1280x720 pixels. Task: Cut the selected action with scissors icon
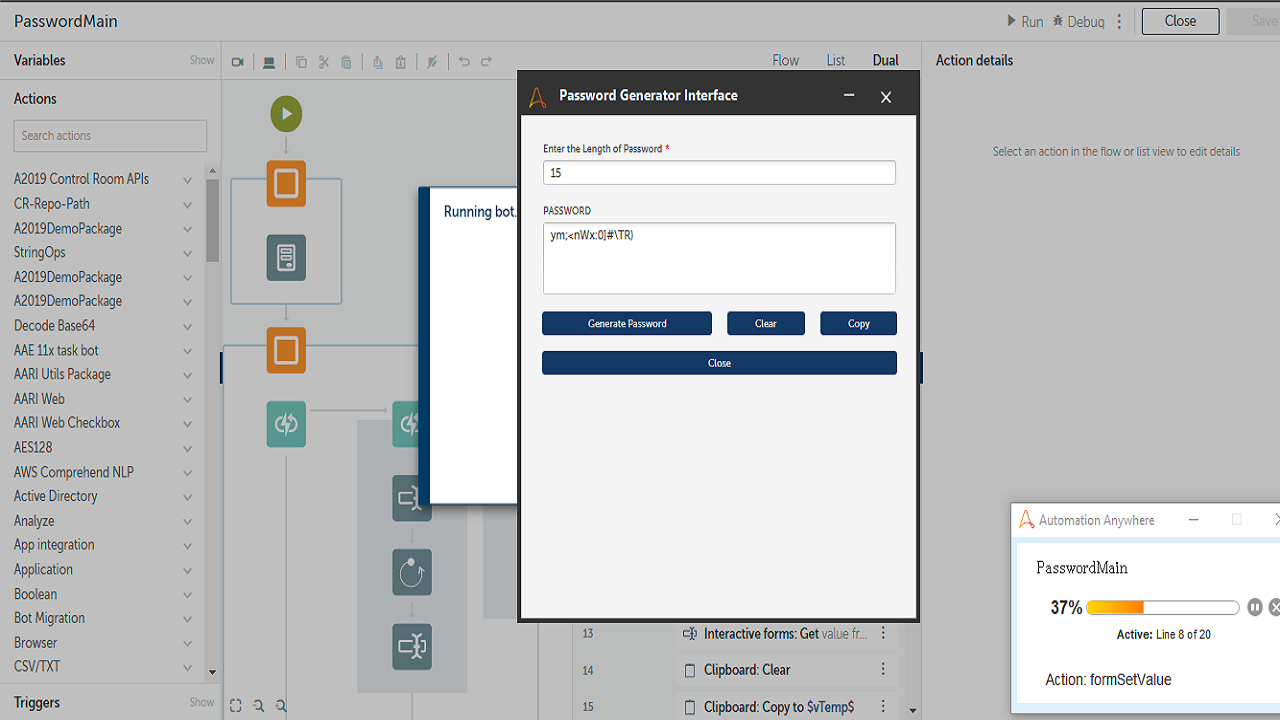click(324, 62)
